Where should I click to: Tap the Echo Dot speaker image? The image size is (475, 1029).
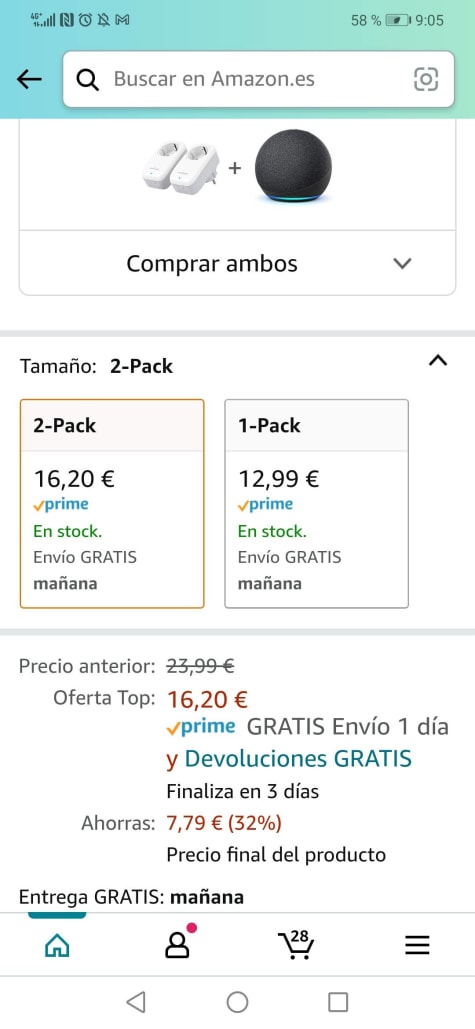tap(293, 165)
